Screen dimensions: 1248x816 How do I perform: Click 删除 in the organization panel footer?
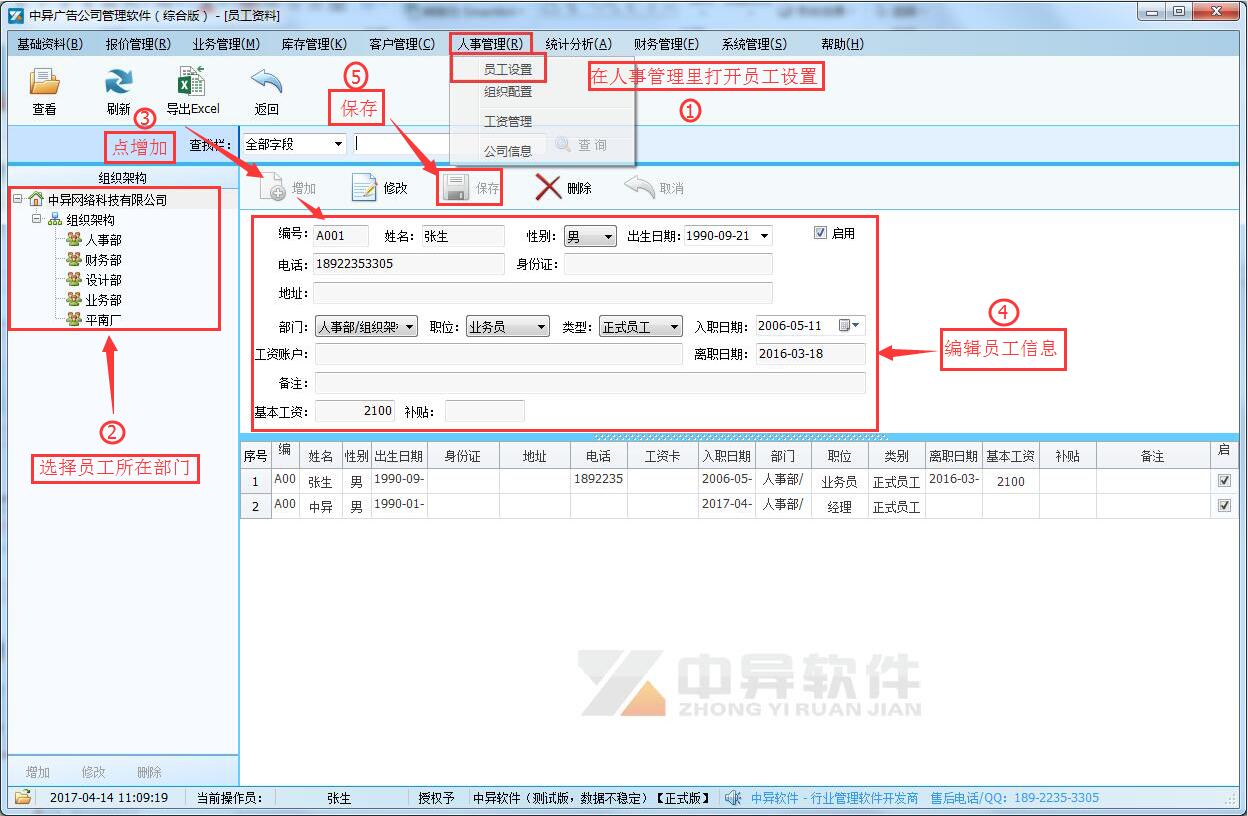(150, 772)
